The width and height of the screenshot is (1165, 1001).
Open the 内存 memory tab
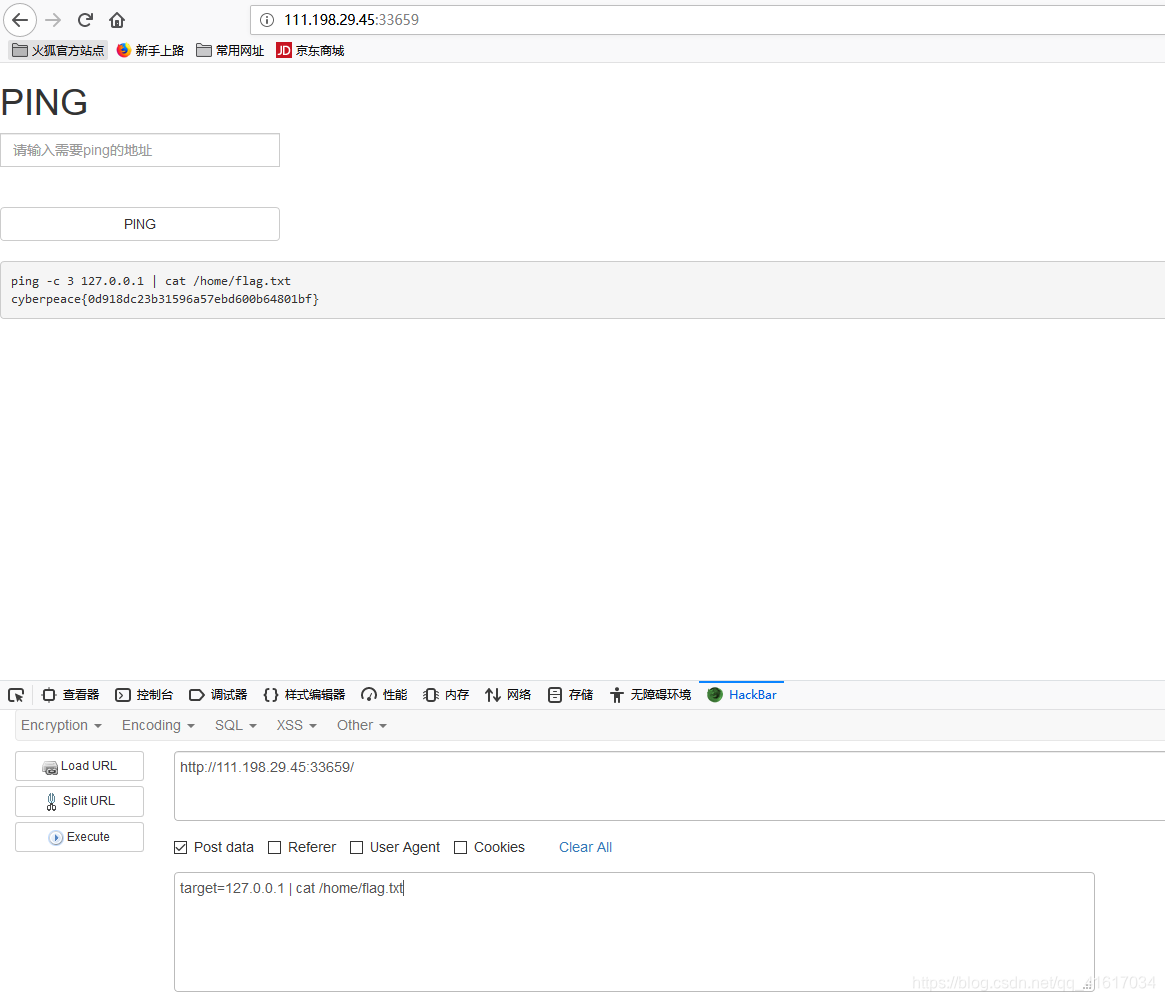click(446, 695)
